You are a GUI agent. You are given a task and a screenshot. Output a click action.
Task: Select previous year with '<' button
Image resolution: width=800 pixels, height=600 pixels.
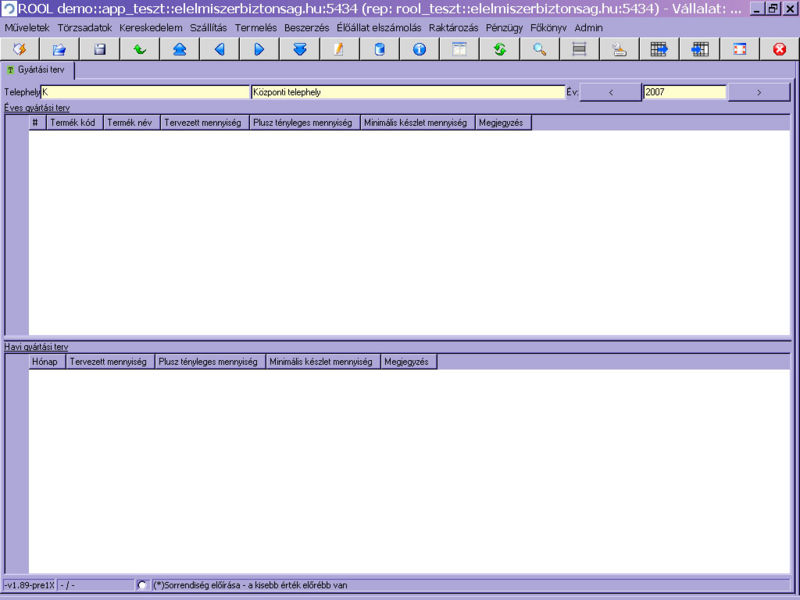pyautogui.click(x=610, y=92)
